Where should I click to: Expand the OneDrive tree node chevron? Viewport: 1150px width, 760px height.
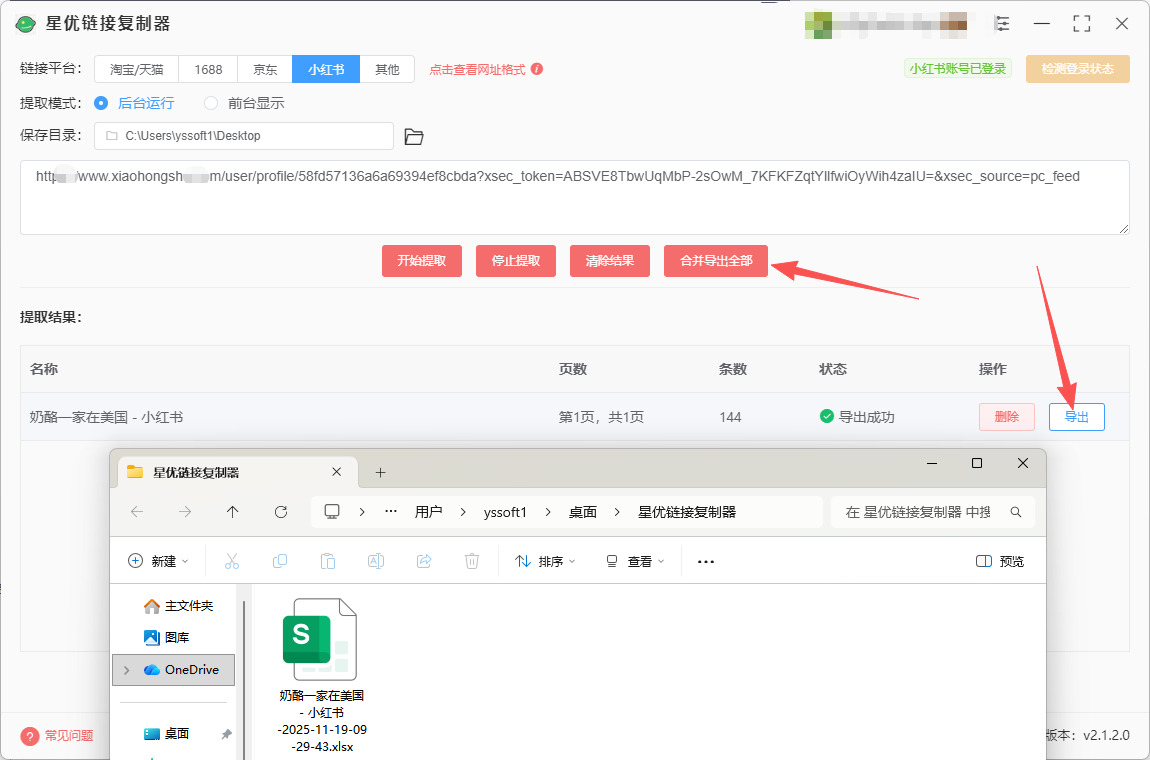127,670
